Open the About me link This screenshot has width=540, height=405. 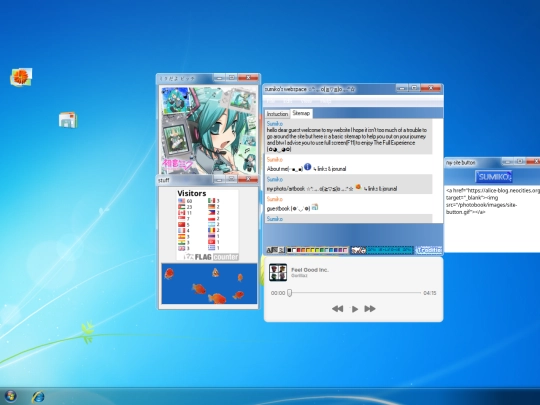(x=284, y=169)
